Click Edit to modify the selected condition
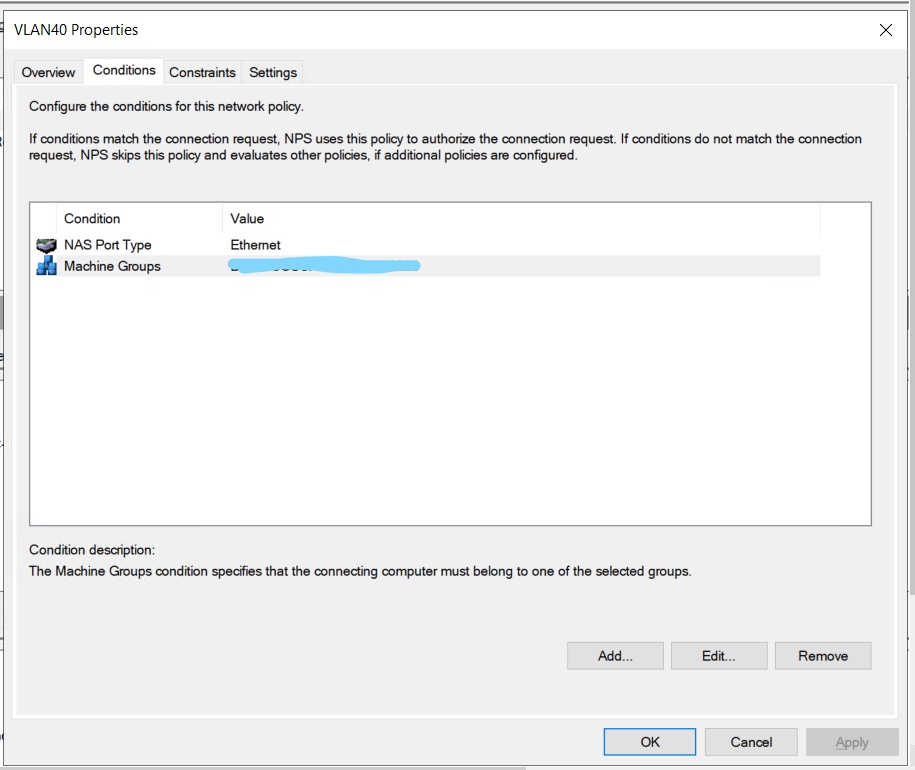 click(x=718, y=655)
